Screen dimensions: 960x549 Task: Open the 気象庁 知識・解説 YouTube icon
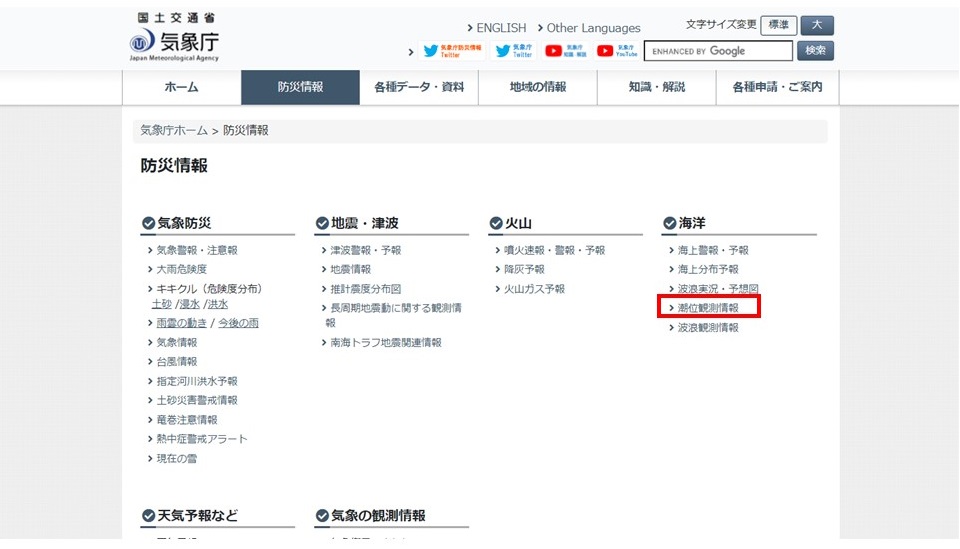point(566,51)
